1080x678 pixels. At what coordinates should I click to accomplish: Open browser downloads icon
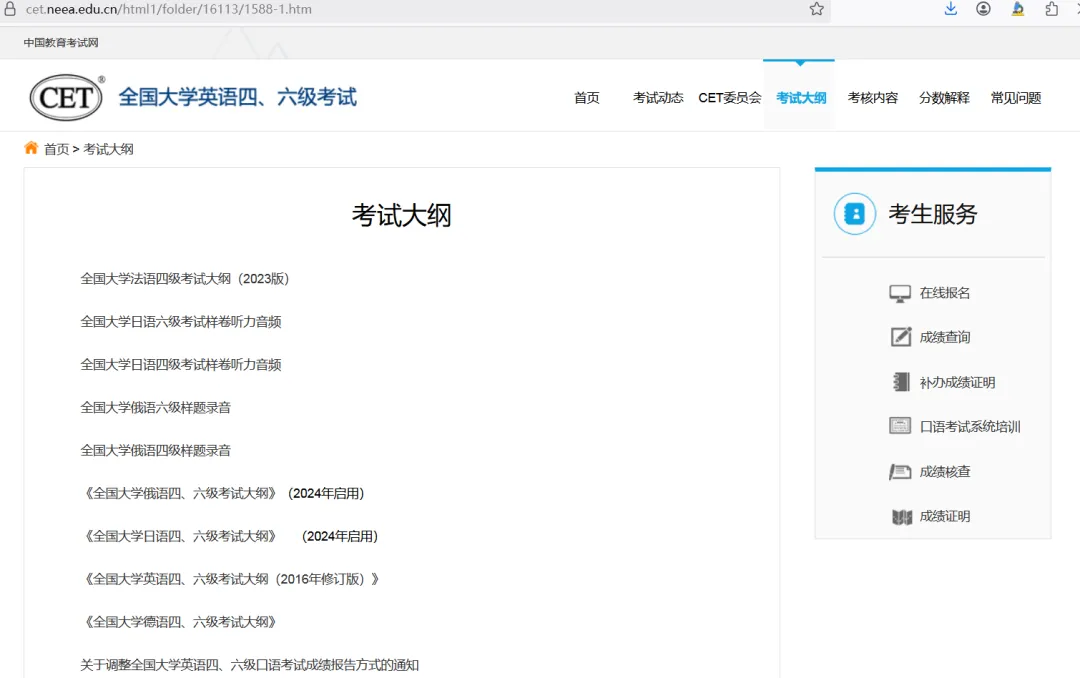(951, 9)
